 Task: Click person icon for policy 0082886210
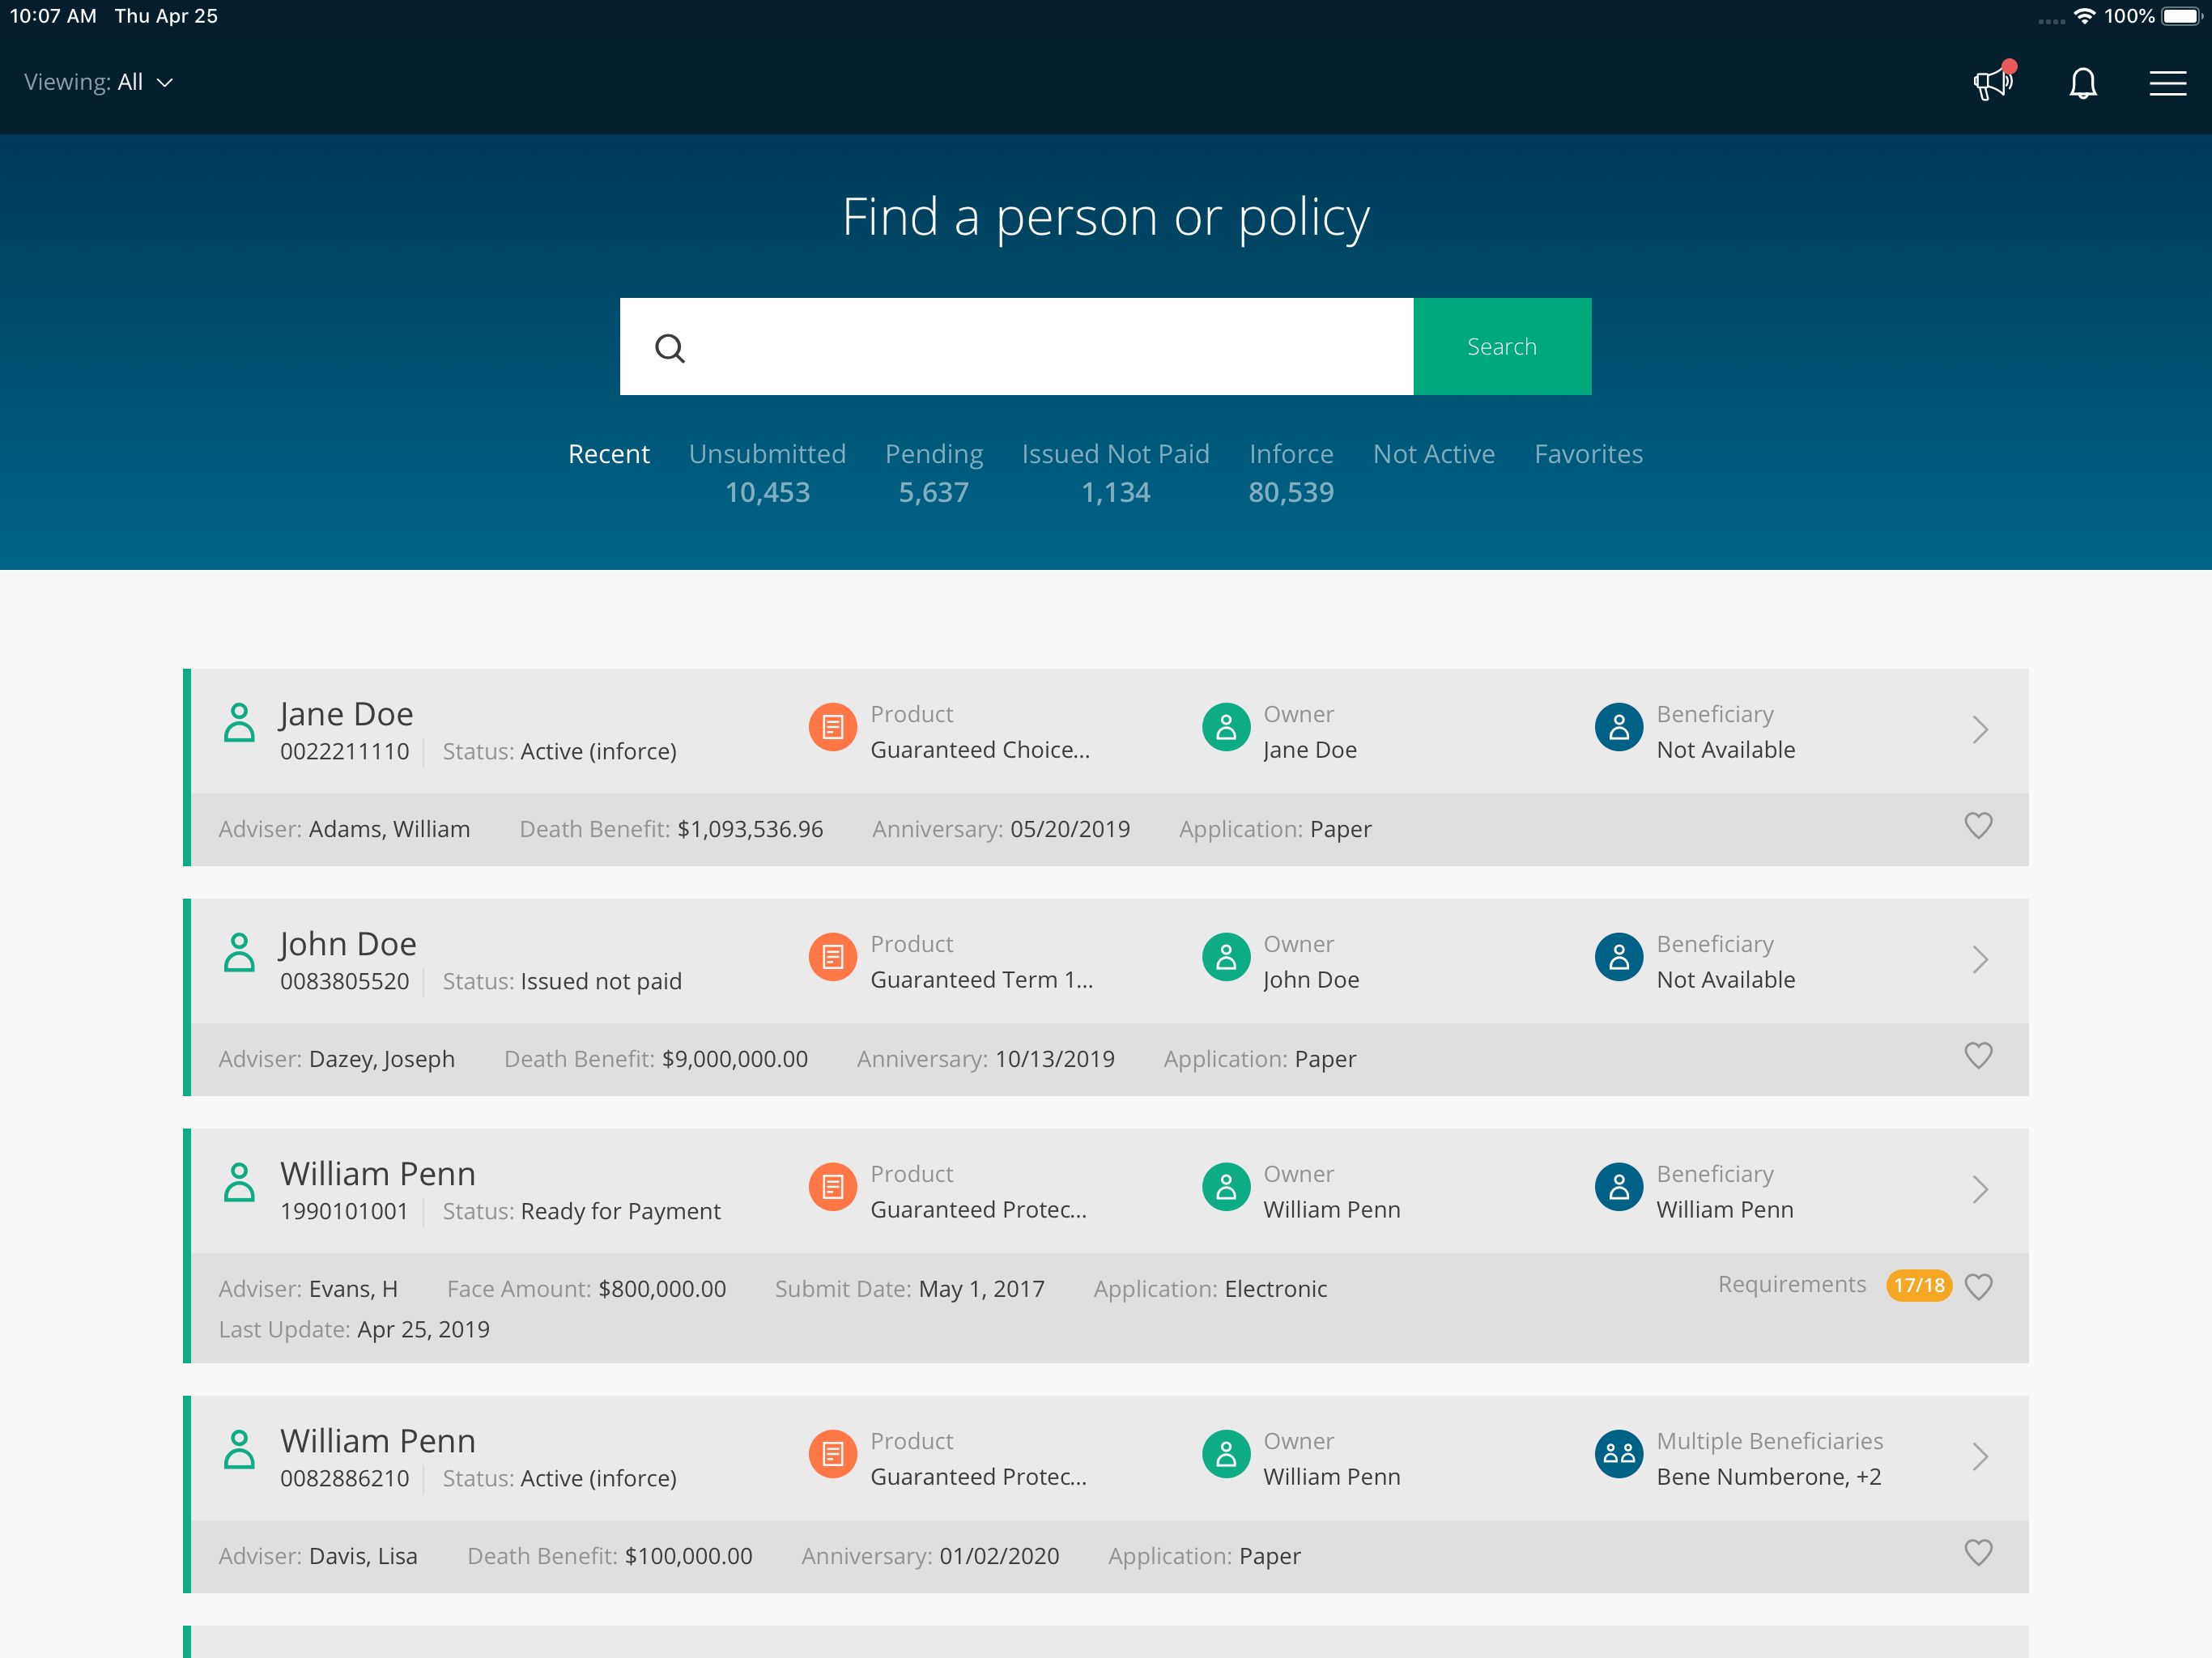click(x=239, y=1449)
